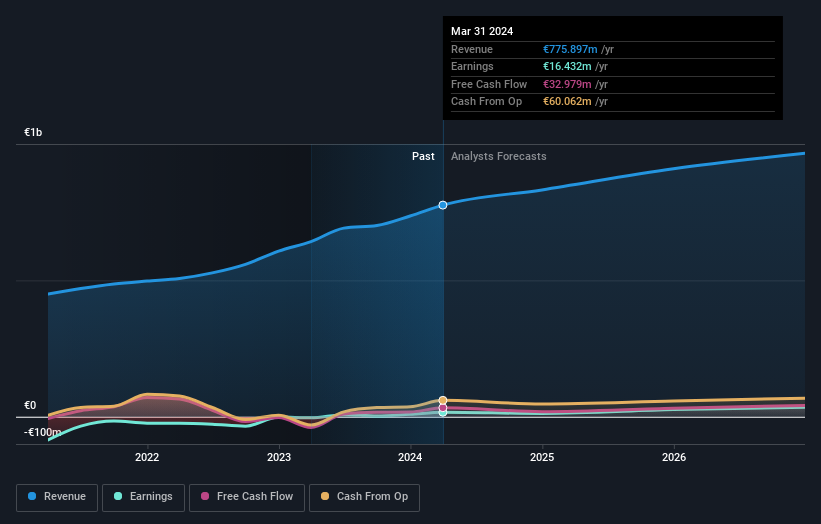The width and height of the screenshot is (821, 524).
Task: Toggle the Earnings legend series
Action: pyautogui.click(x=143, y=497)
